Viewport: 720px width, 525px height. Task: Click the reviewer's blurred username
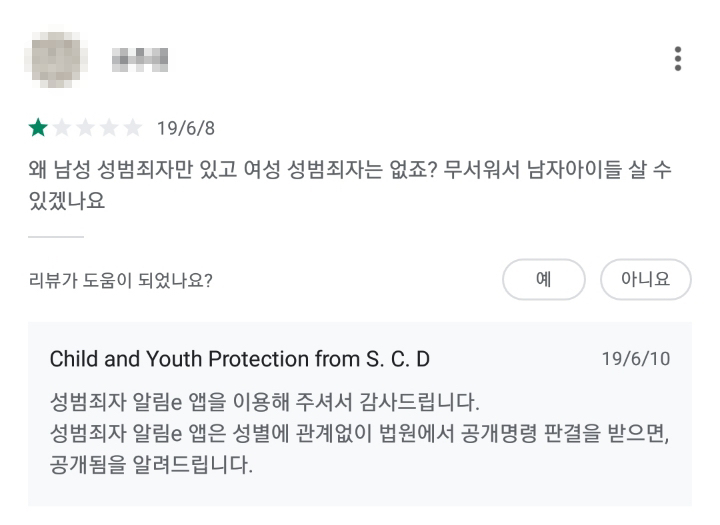click(x=140, y=60)
